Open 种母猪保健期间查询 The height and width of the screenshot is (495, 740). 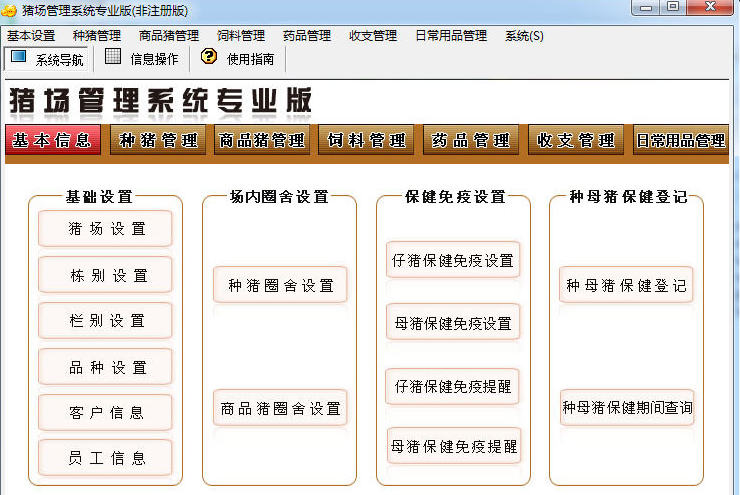click(x=627, y=408)
